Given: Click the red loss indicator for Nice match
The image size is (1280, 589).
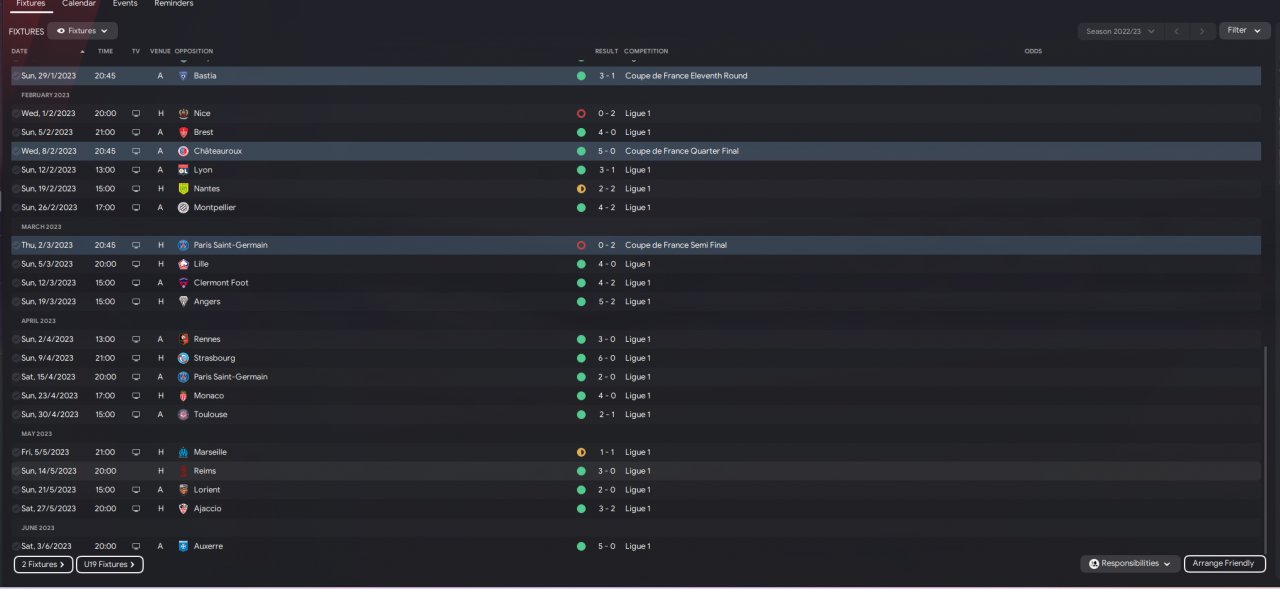Looking at the screenshot, I should coord(581,114).
